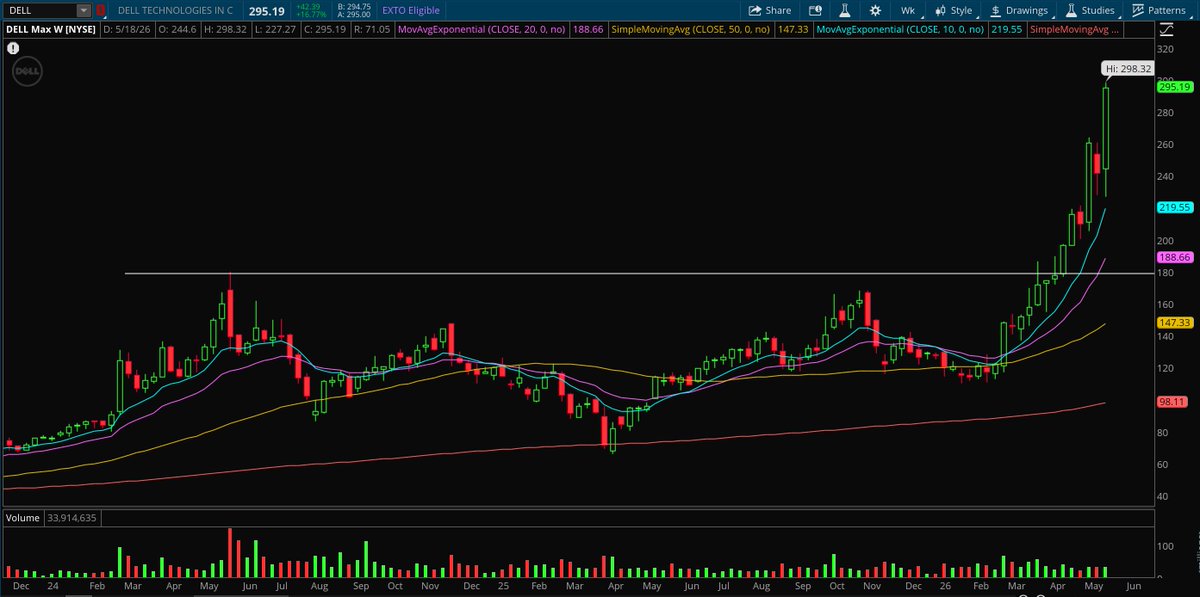
Task: Click the magenta 188.66 axis tag
Action: [1174, 257]
